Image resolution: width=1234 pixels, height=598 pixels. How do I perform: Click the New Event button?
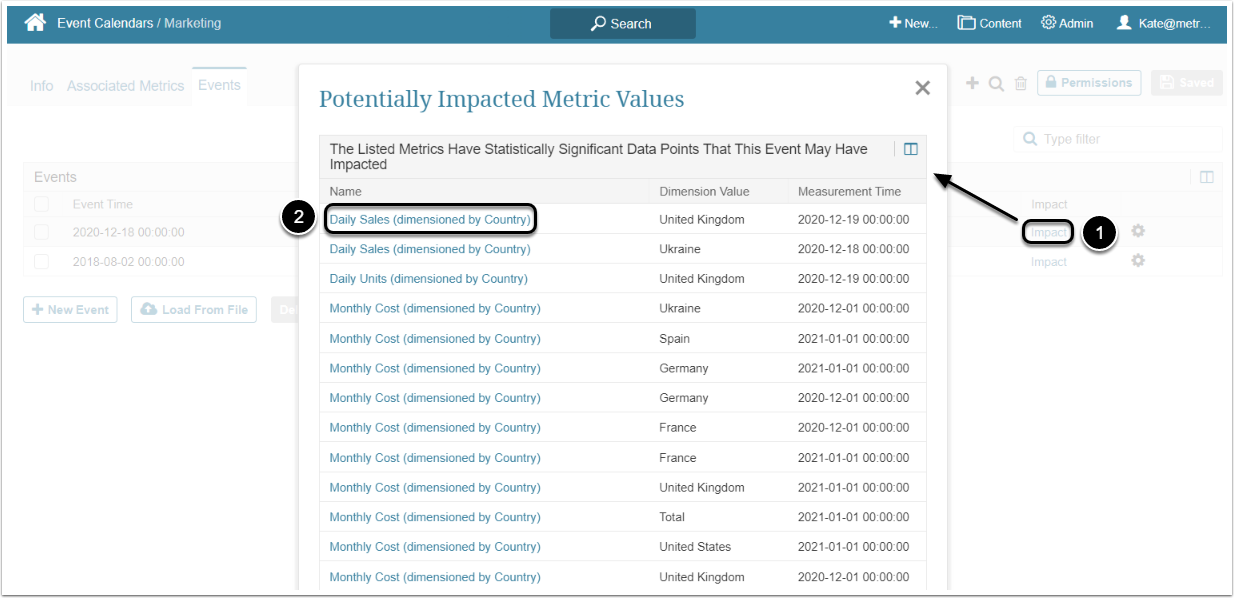(x=70, y=310)
